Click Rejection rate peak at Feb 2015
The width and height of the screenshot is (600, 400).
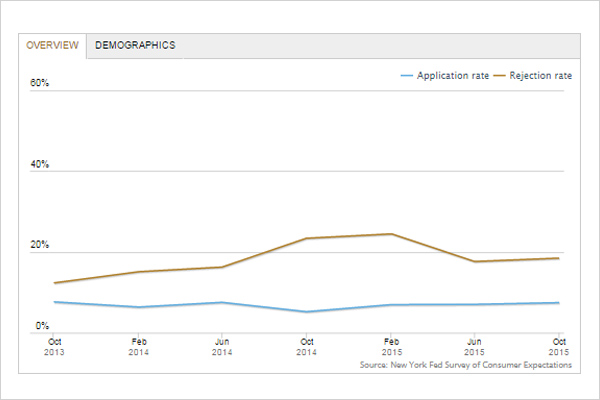(390, 234)
